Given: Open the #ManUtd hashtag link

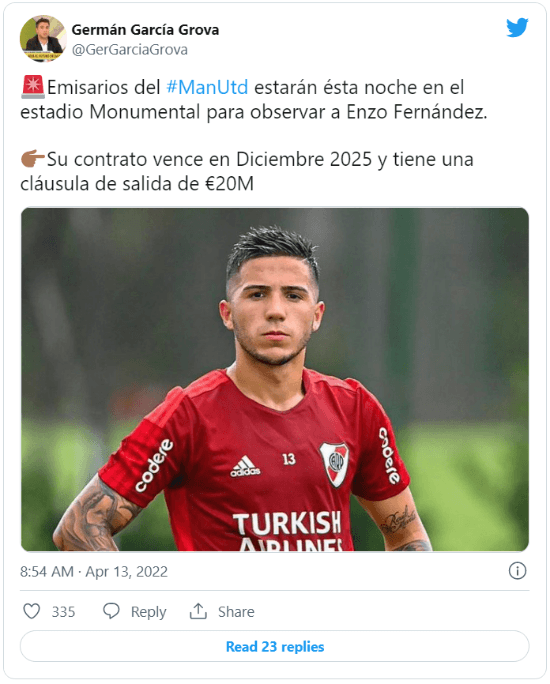Looking at the screenshot, I should point(207,87).
